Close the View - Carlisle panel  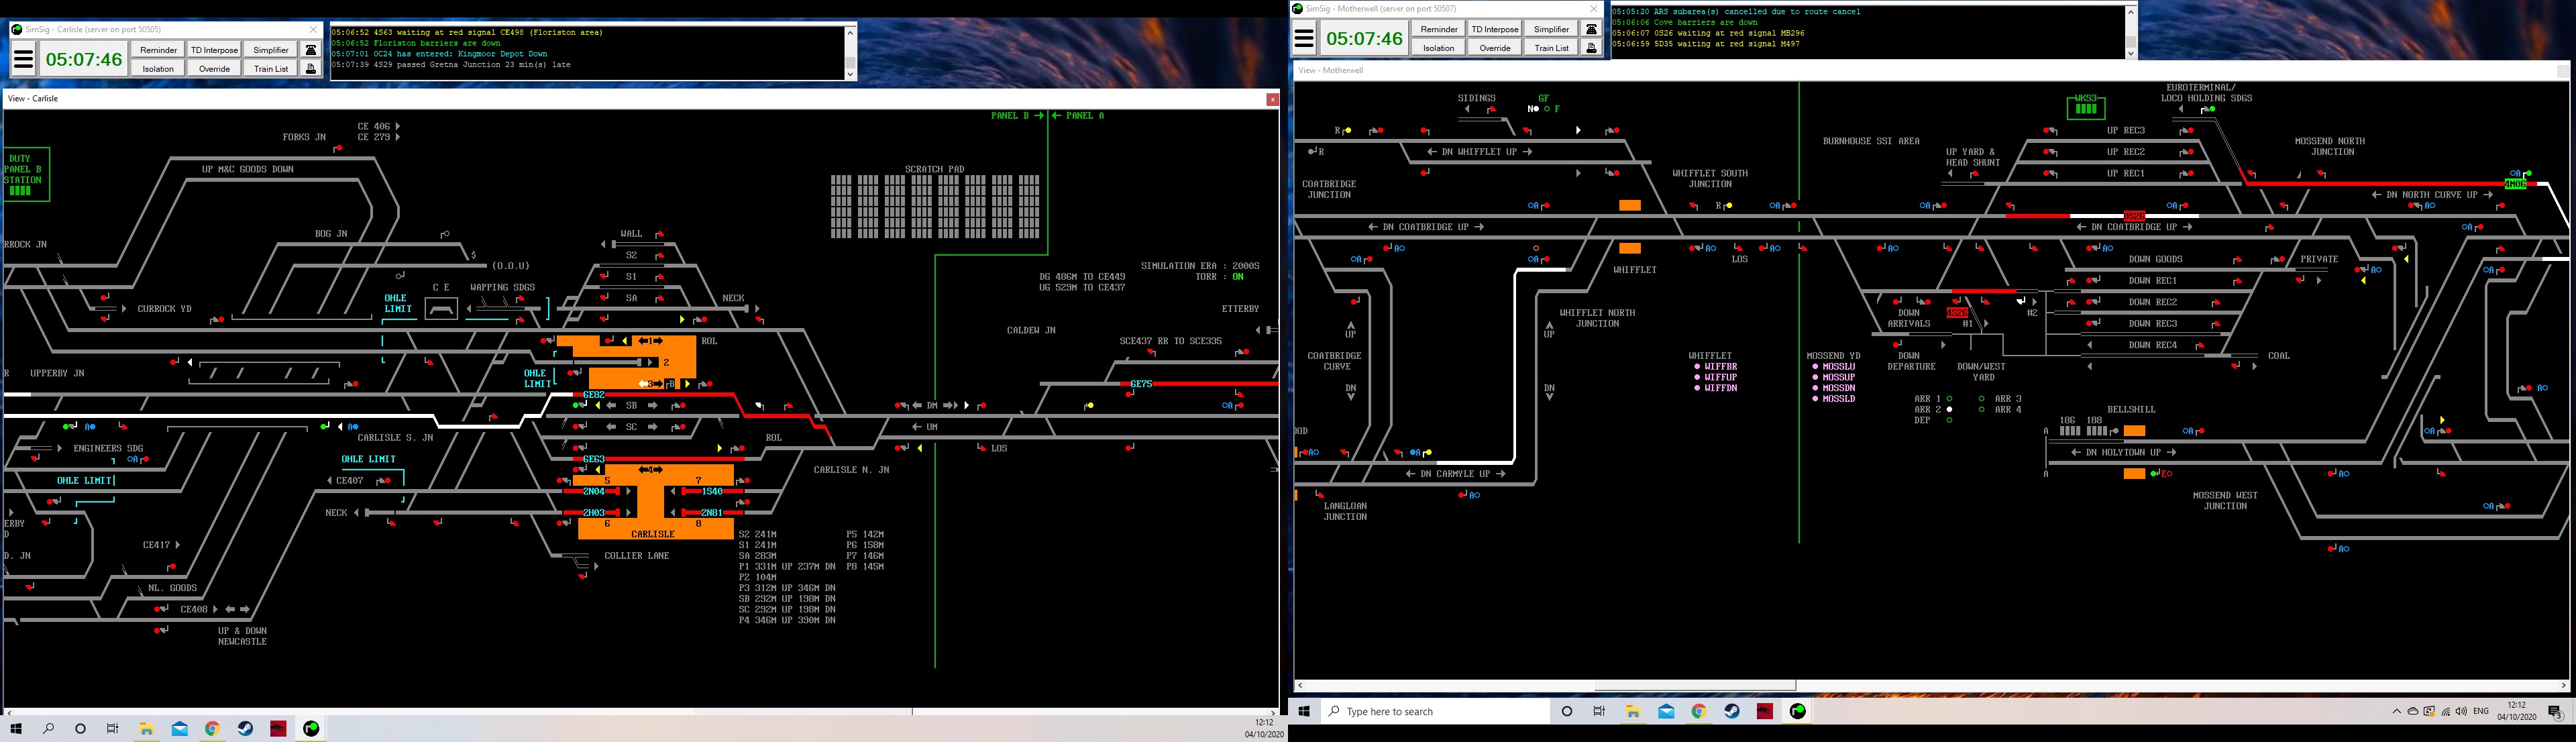click(x=1272, y=99)
